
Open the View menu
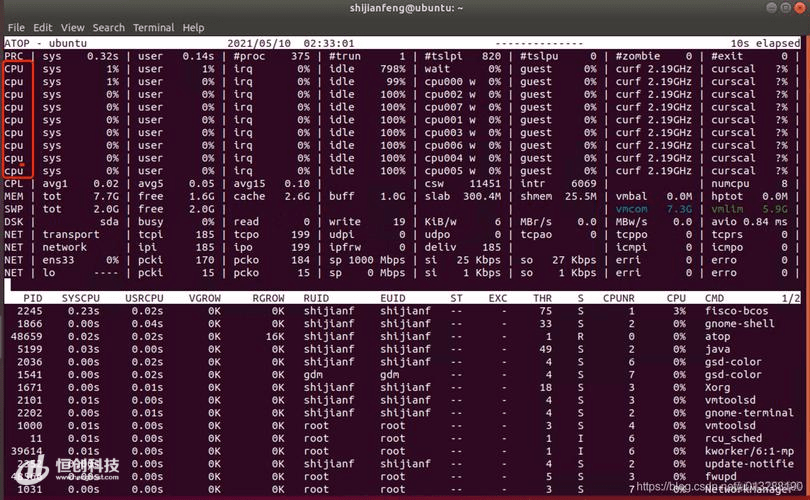click(x=72, y=27)
